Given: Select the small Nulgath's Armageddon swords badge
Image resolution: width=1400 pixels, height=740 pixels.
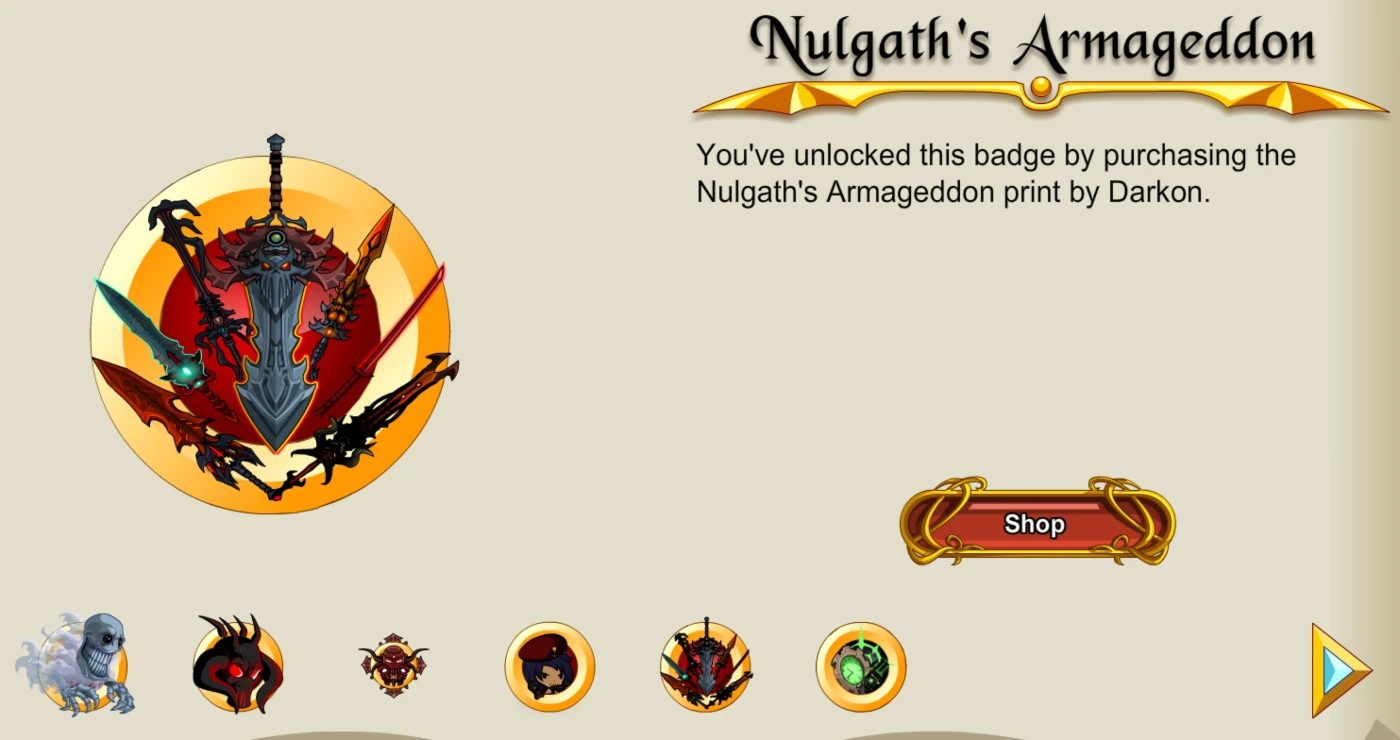Looking at the screenshot, I should click(x=706, y=665).
